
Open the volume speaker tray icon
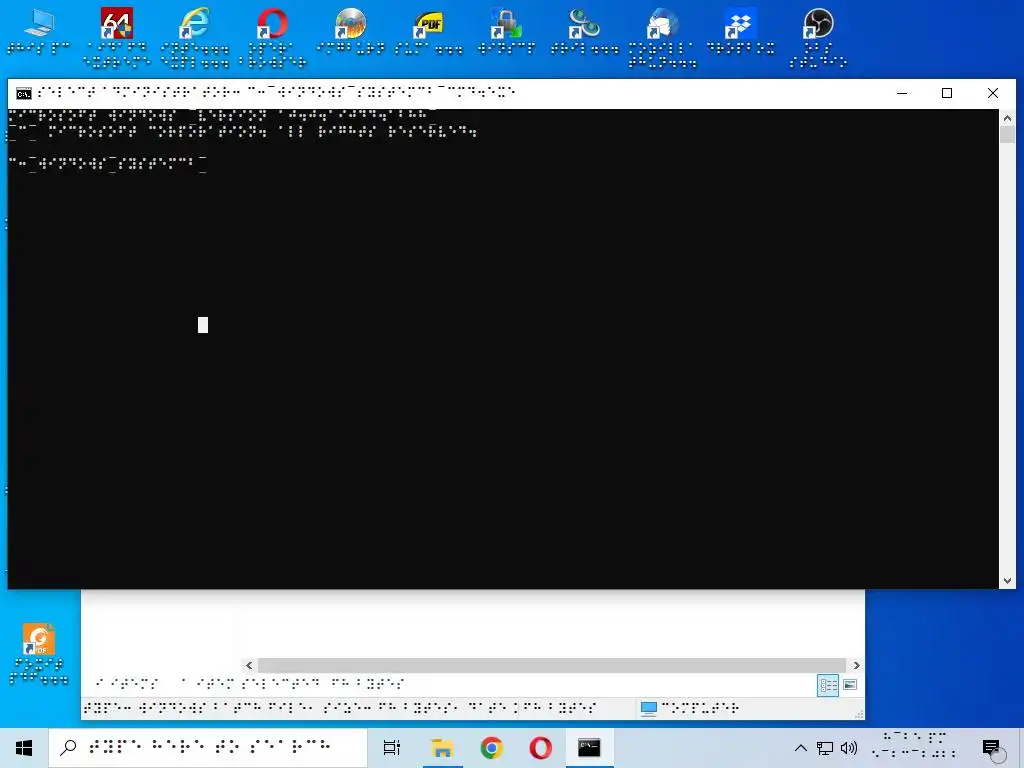849,748
